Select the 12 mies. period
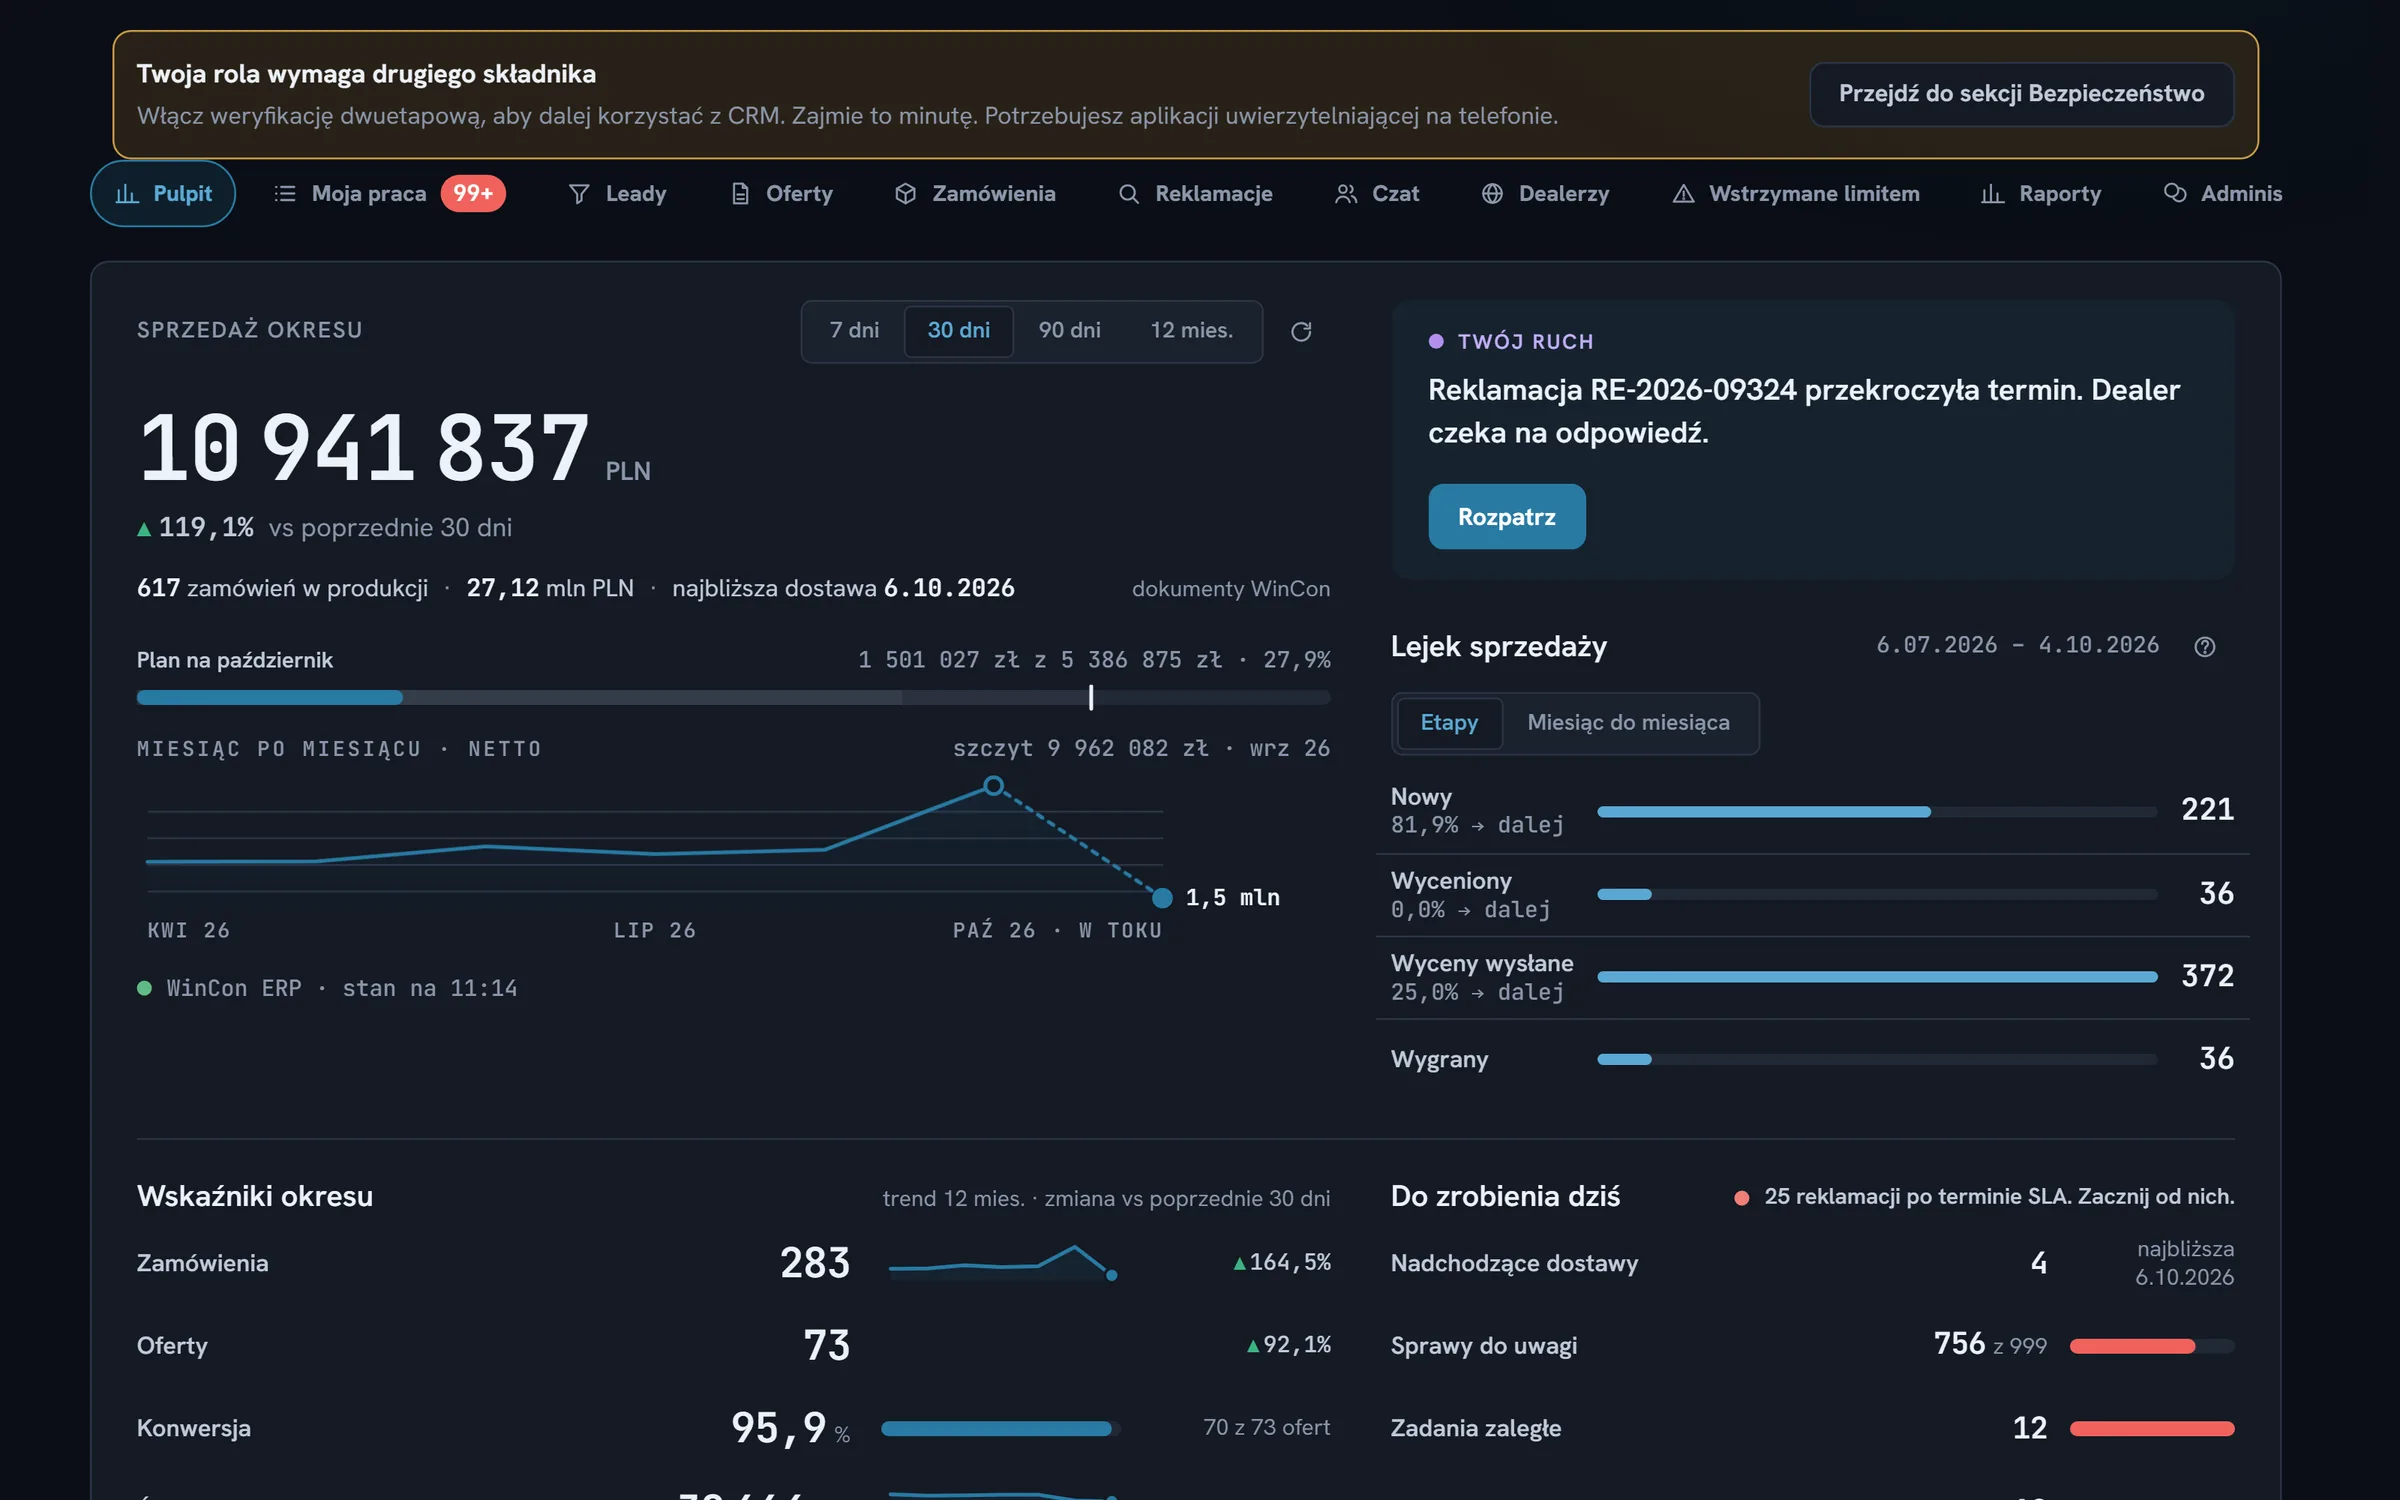2400x1500 pixels. click(x=1191, y=331)
